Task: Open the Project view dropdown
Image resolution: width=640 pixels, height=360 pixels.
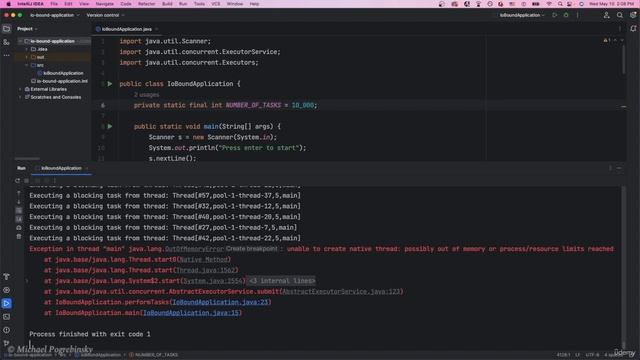Action: tap(27, 29)
